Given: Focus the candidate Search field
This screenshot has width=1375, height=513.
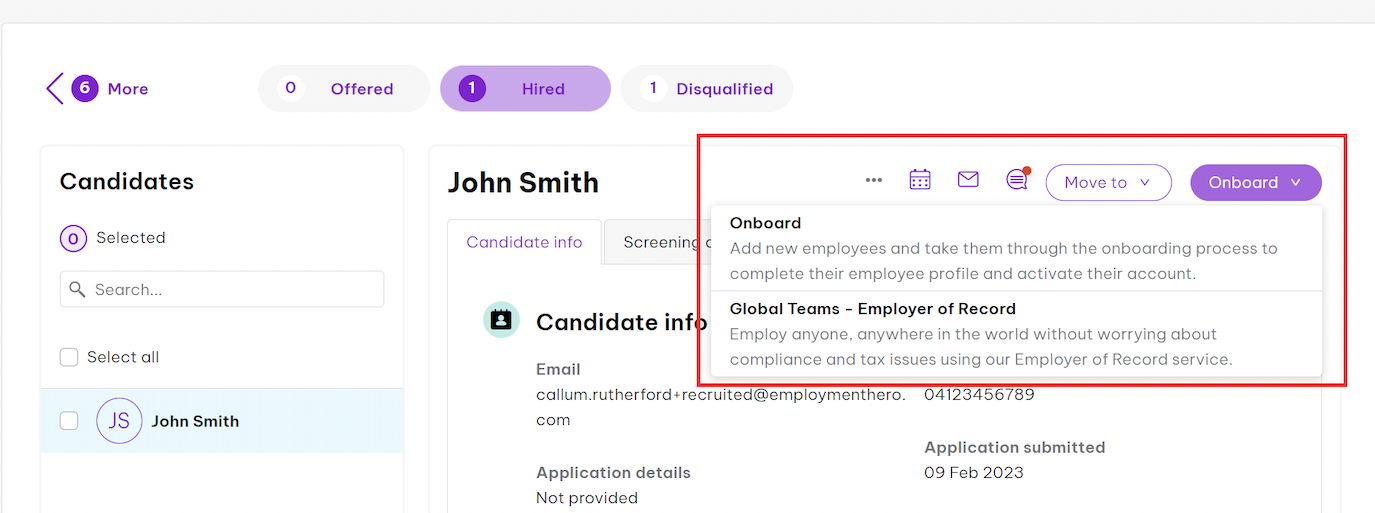Looking at the screenshot, I should (222, 289).
